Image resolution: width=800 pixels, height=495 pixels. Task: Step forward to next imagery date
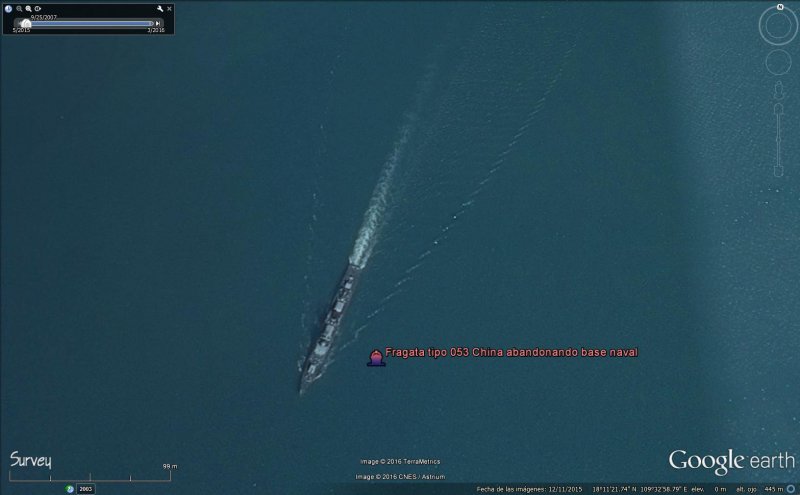tap(158, 23)
